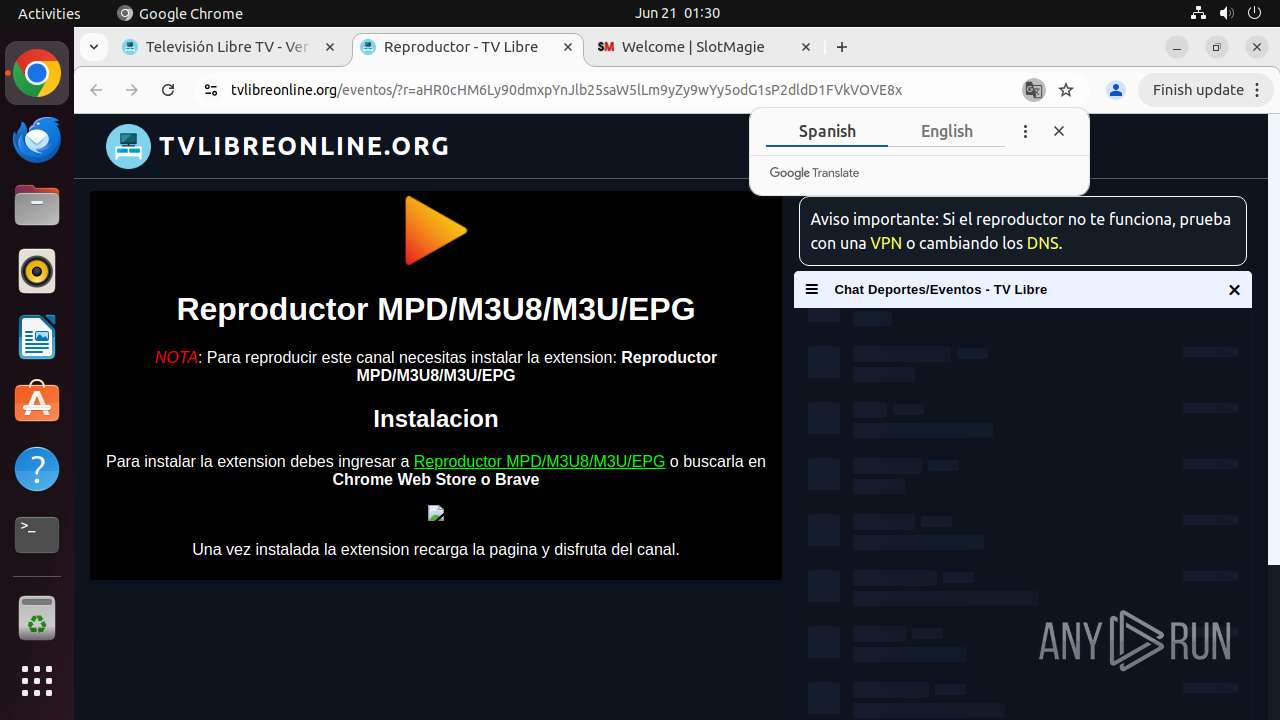Launch Terminal from the dock

coord(37,535)
